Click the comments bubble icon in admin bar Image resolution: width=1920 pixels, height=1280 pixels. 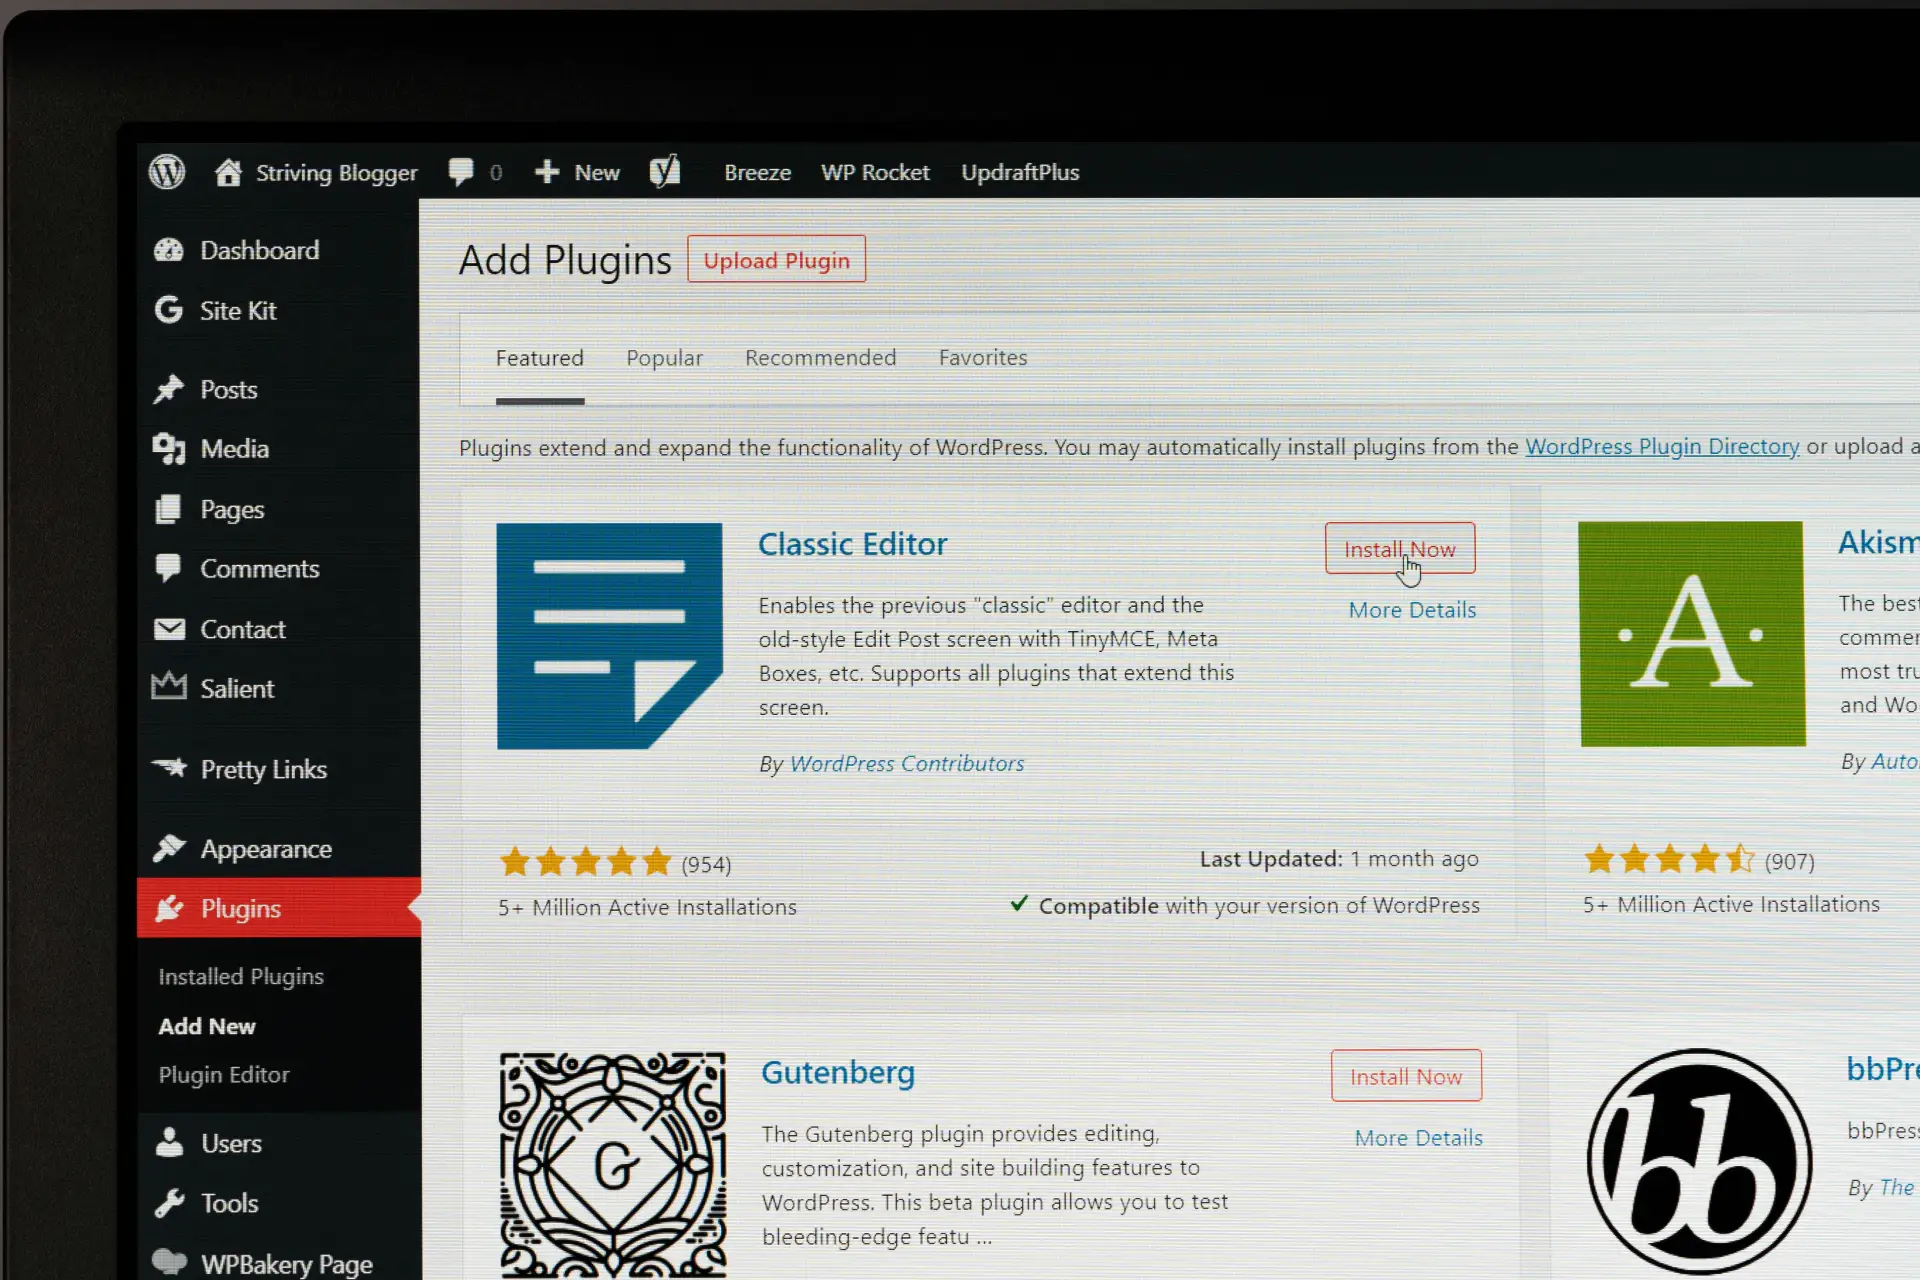tap(461, 172)
